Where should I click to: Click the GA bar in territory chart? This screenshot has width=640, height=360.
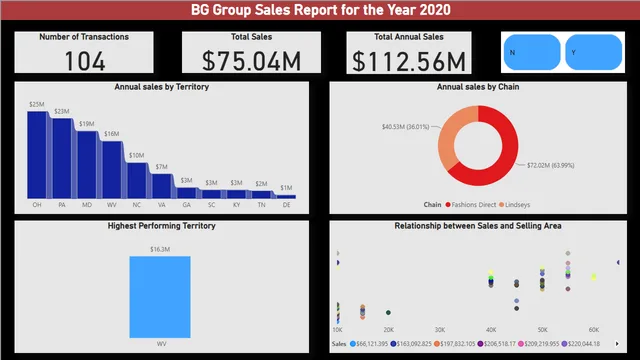pos(187,193)
